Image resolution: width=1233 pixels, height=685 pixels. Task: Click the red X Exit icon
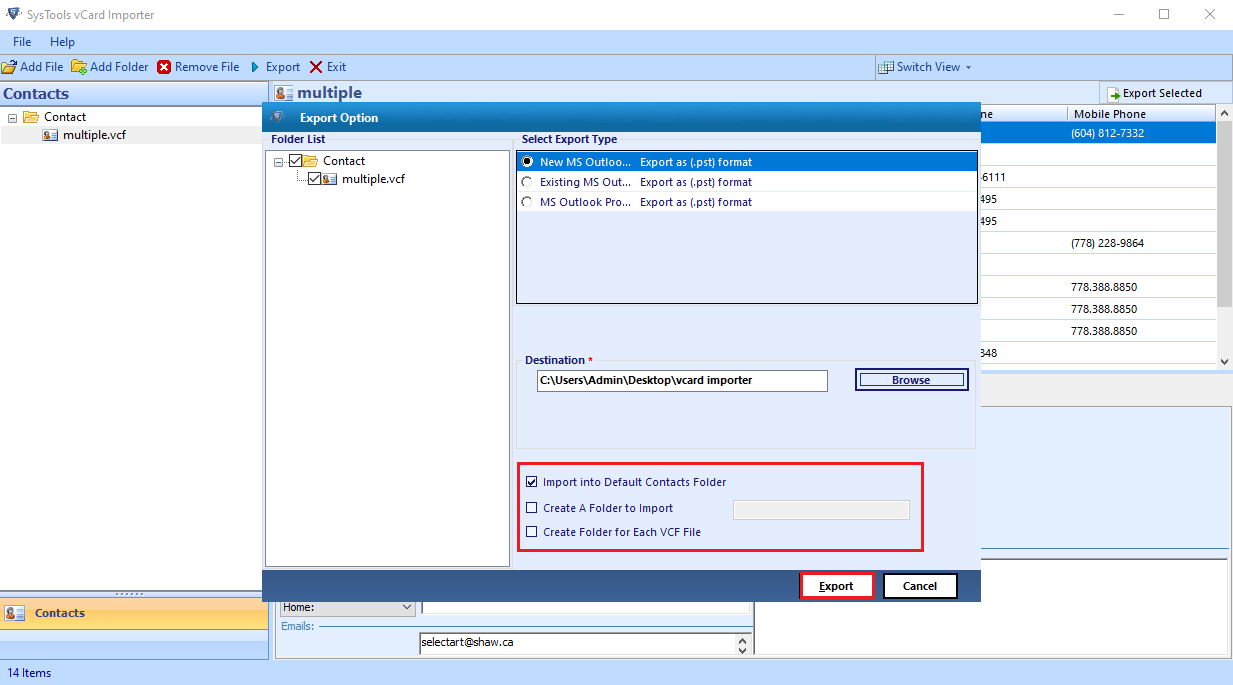click(x=316, y=67)
